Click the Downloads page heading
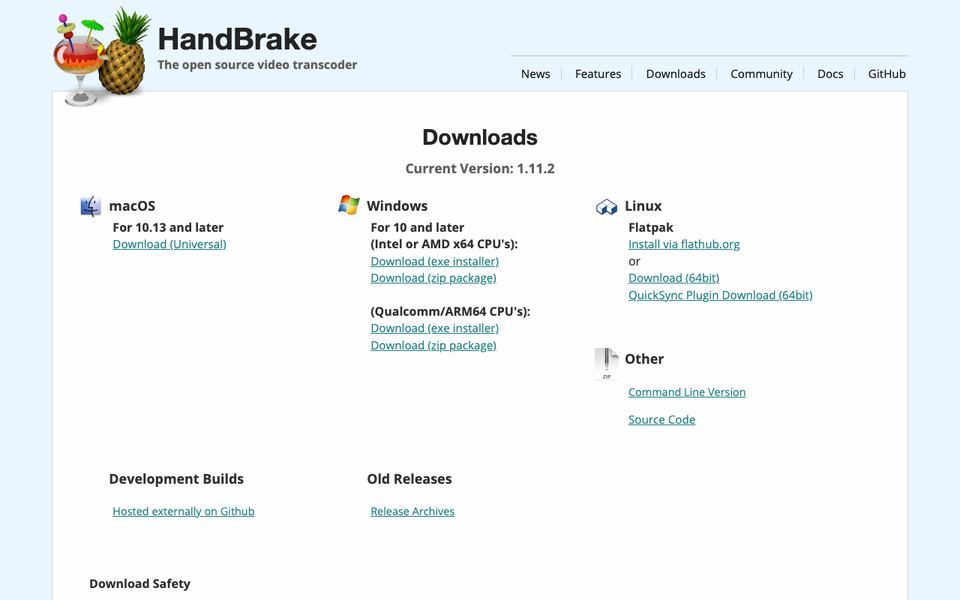 pyautogui.click(x=480, y=137)
